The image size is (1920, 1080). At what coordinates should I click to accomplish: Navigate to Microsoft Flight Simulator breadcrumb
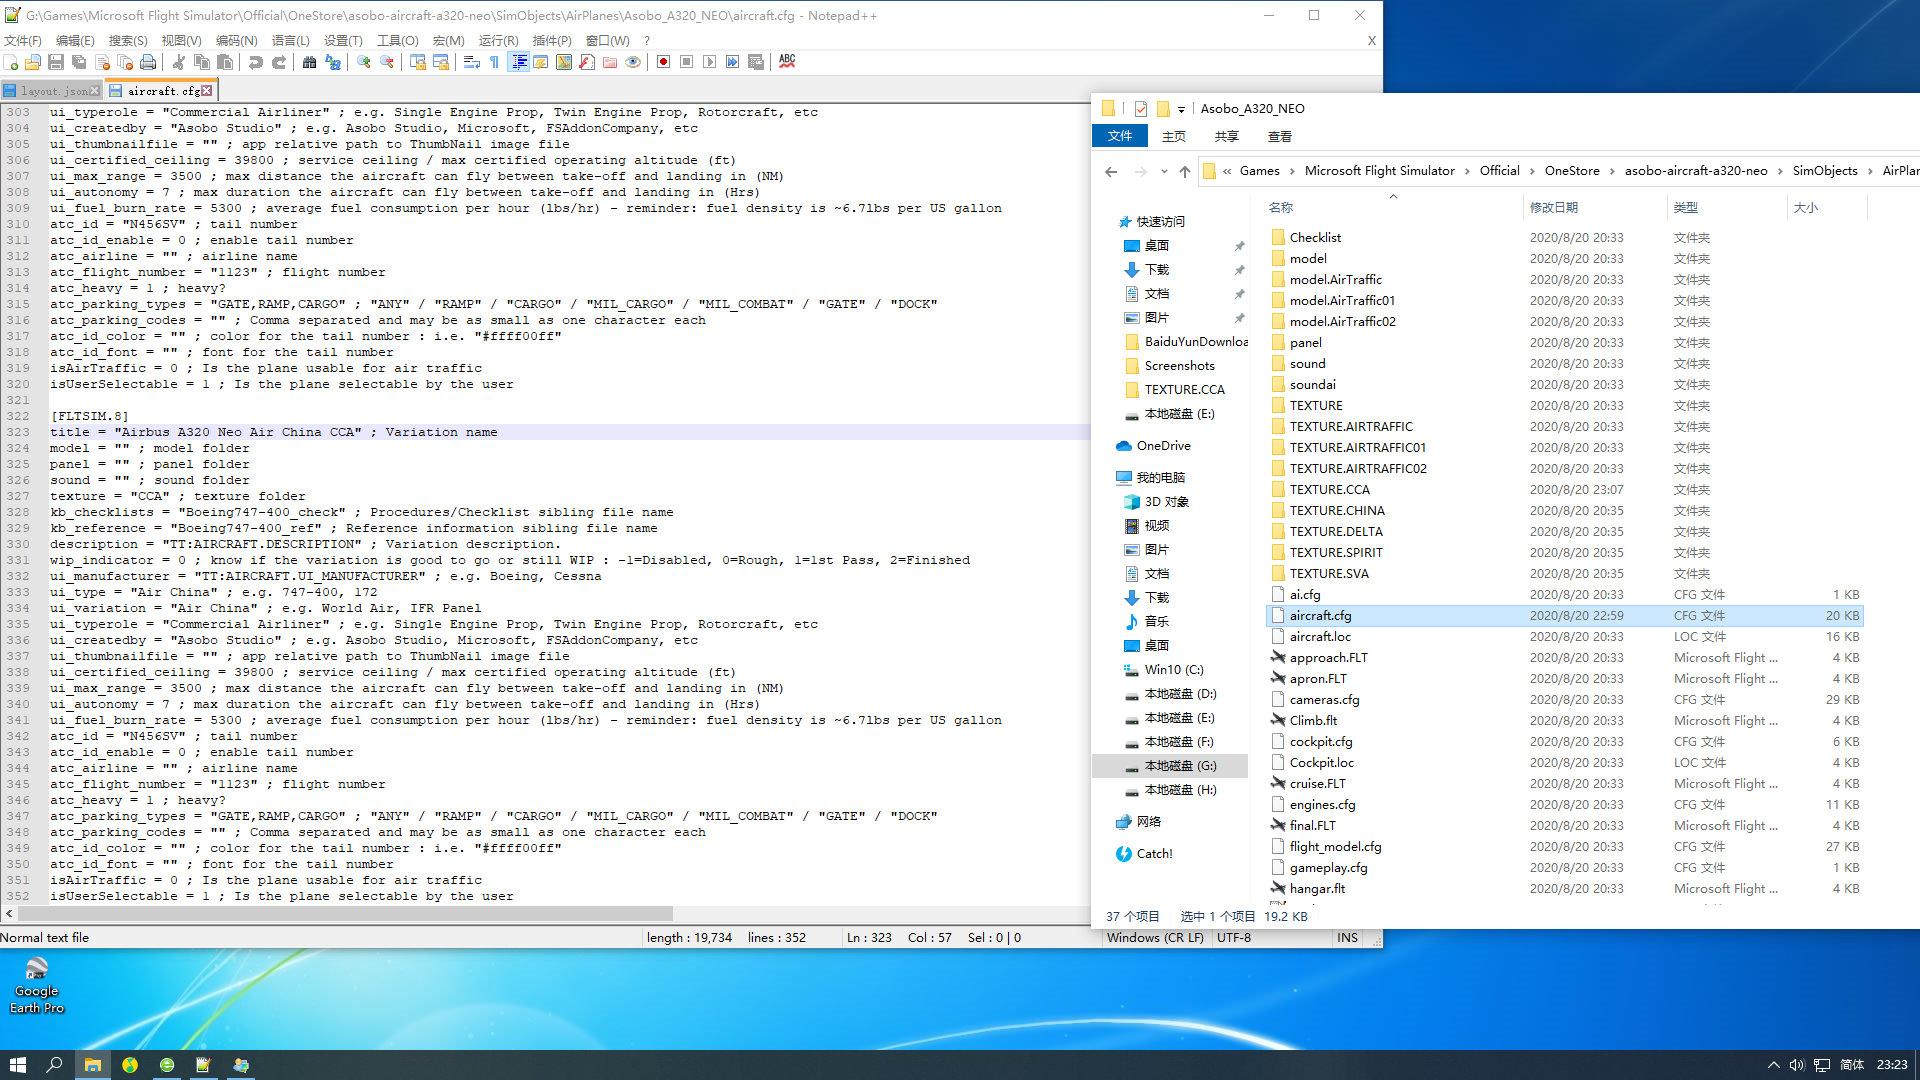tap(1379, 171)
